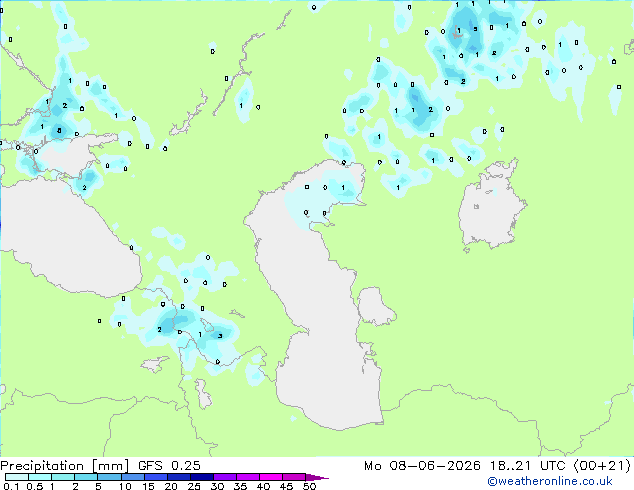Viewport: 634px width, 490px height.
Task: Click the "10" legend scale label
Action: coord(125,486)
